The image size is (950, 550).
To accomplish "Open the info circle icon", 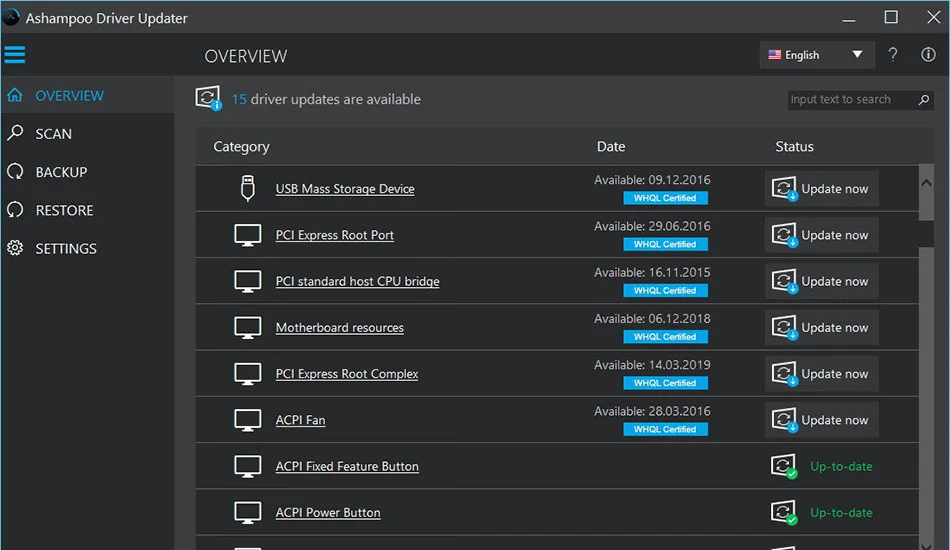I will (928, 55).
